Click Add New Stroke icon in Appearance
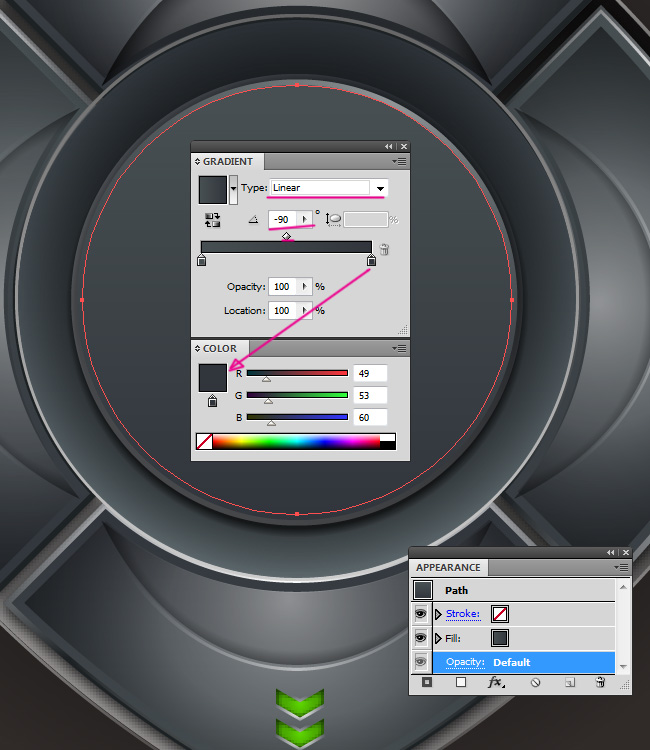This screenshot has width=650, height=750. tap(427, 683)
